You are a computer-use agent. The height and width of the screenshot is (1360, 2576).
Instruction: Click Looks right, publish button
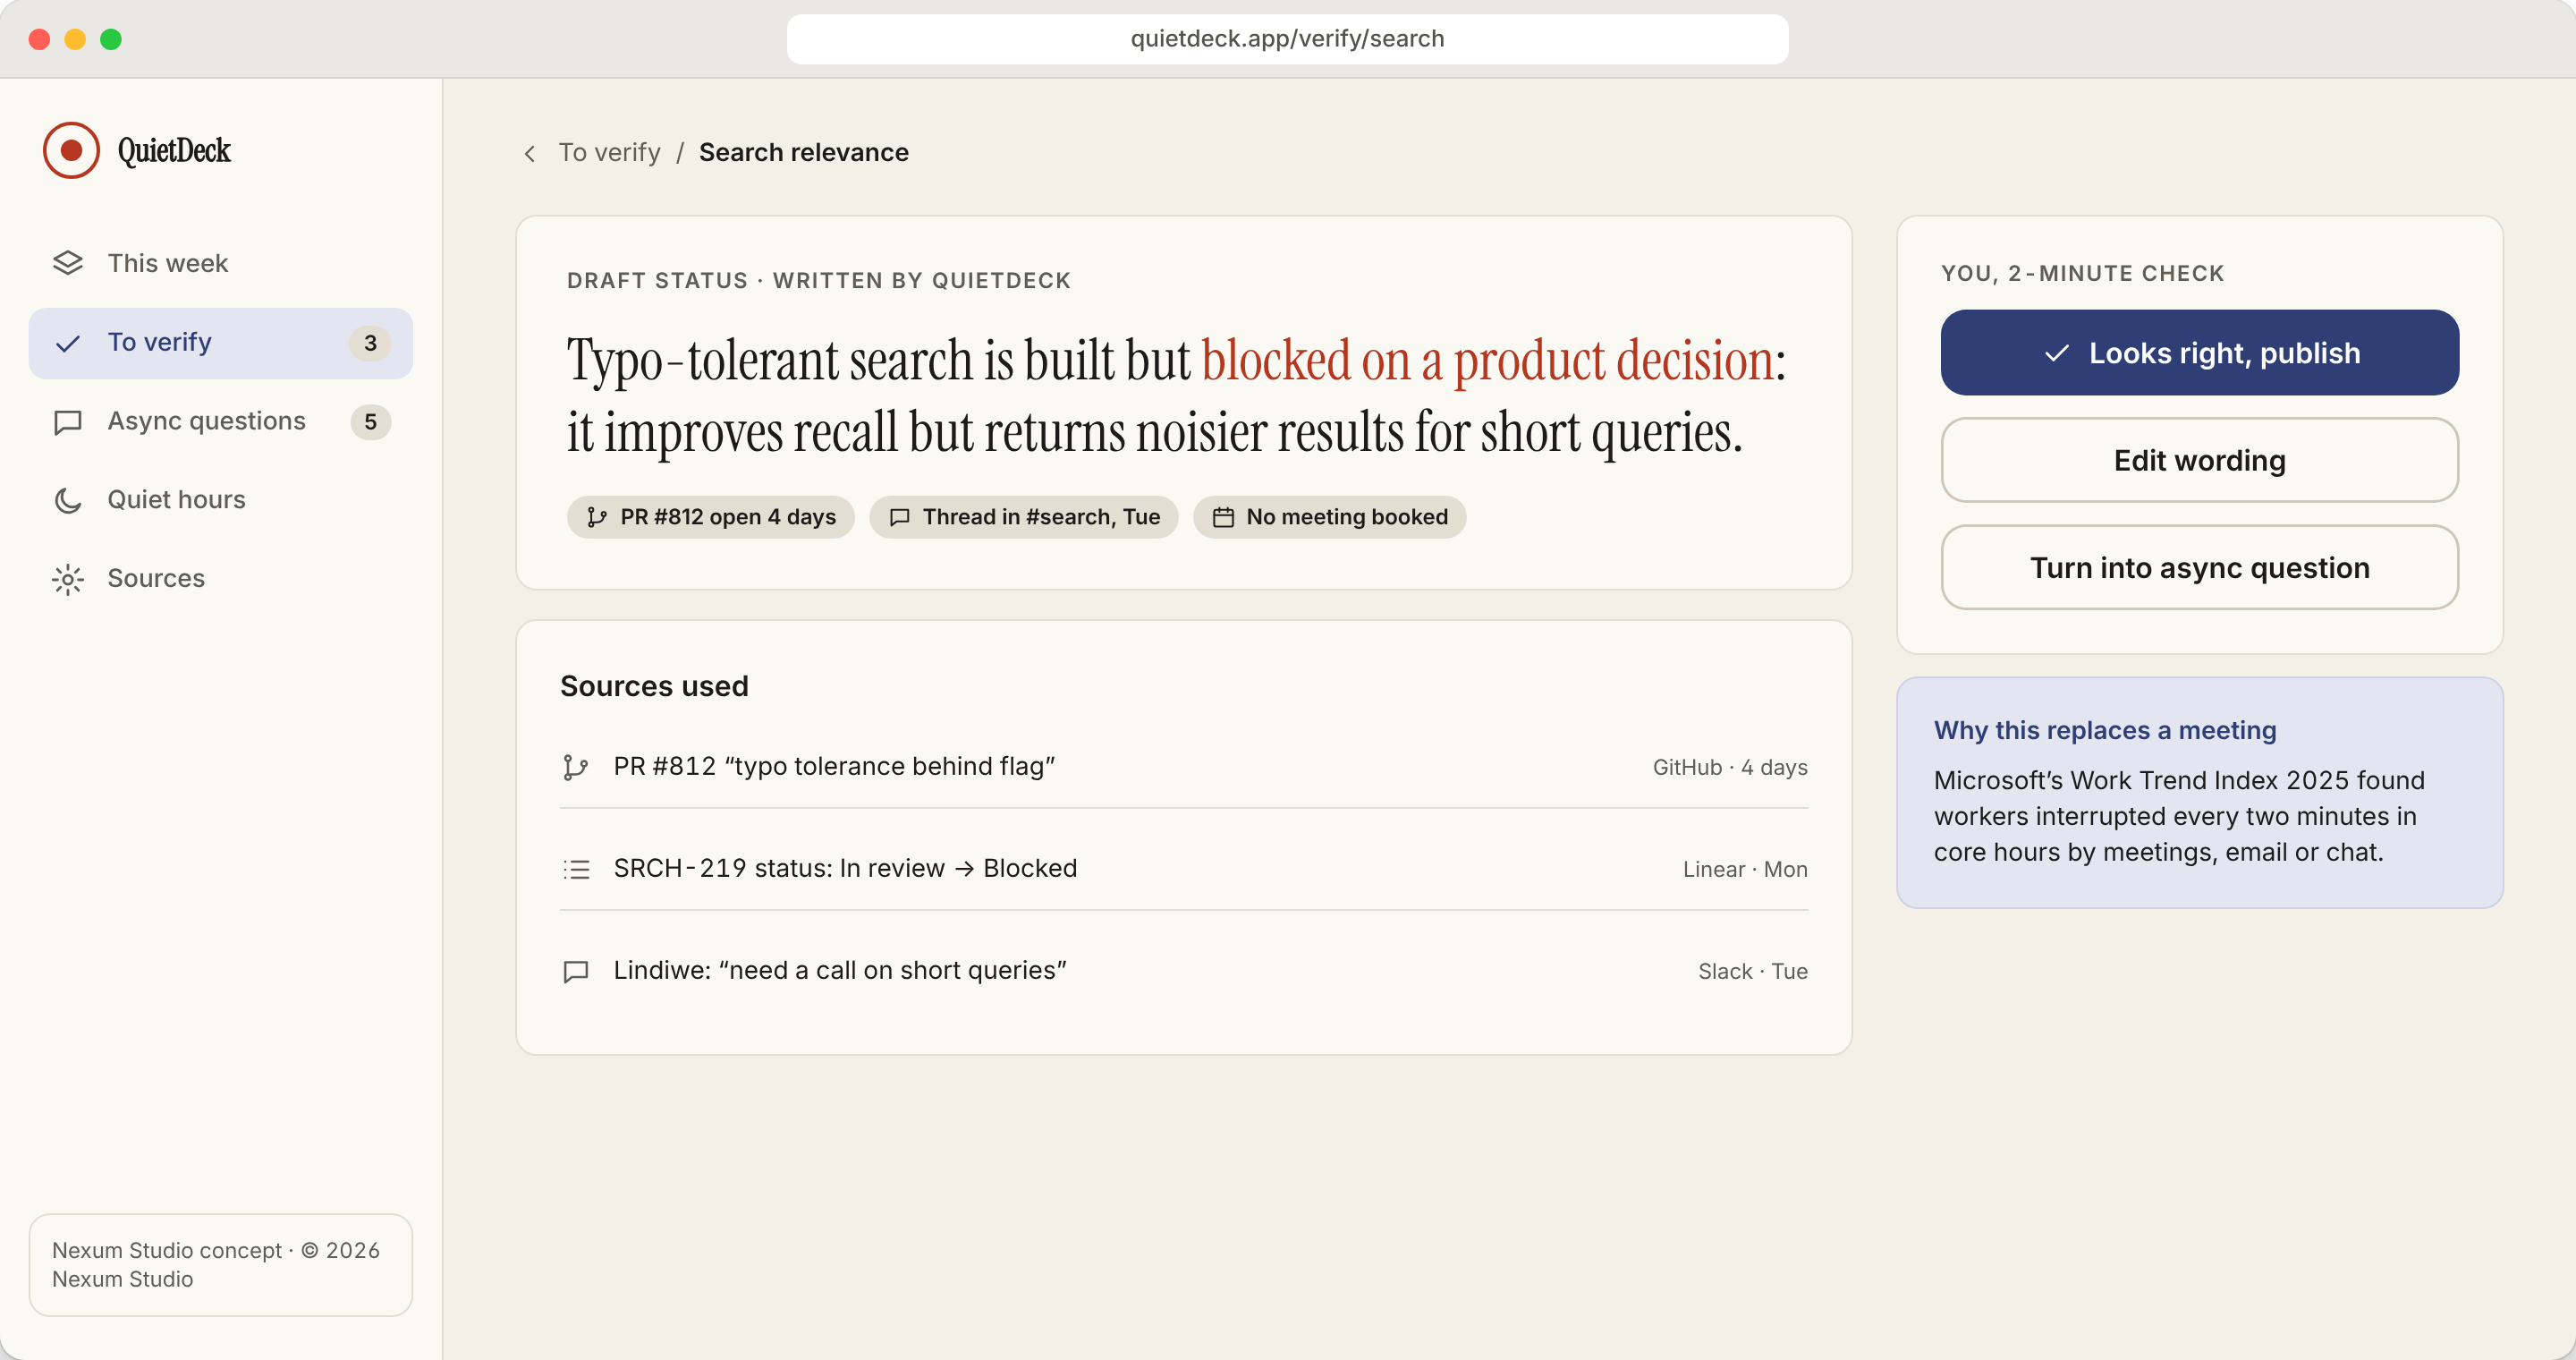(2199, 353)
